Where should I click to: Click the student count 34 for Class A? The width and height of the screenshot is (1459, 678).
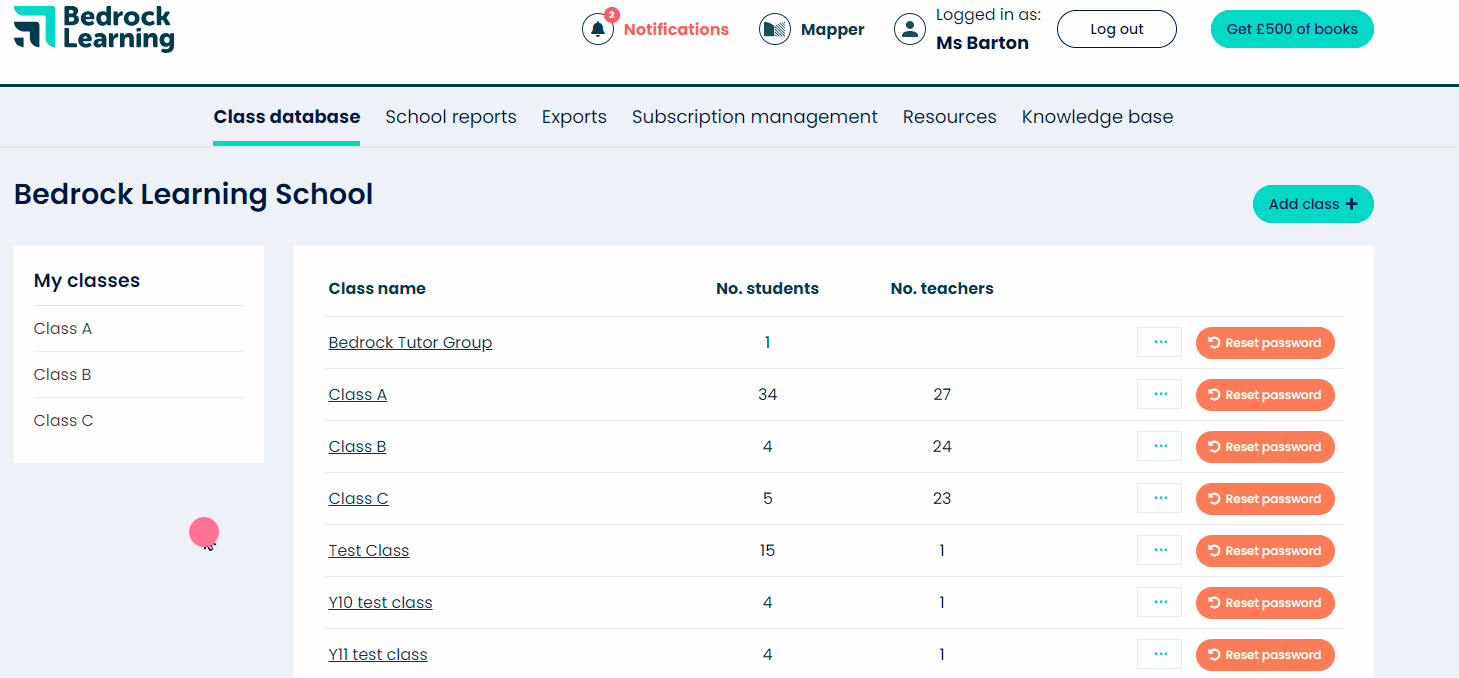(767, 395)
